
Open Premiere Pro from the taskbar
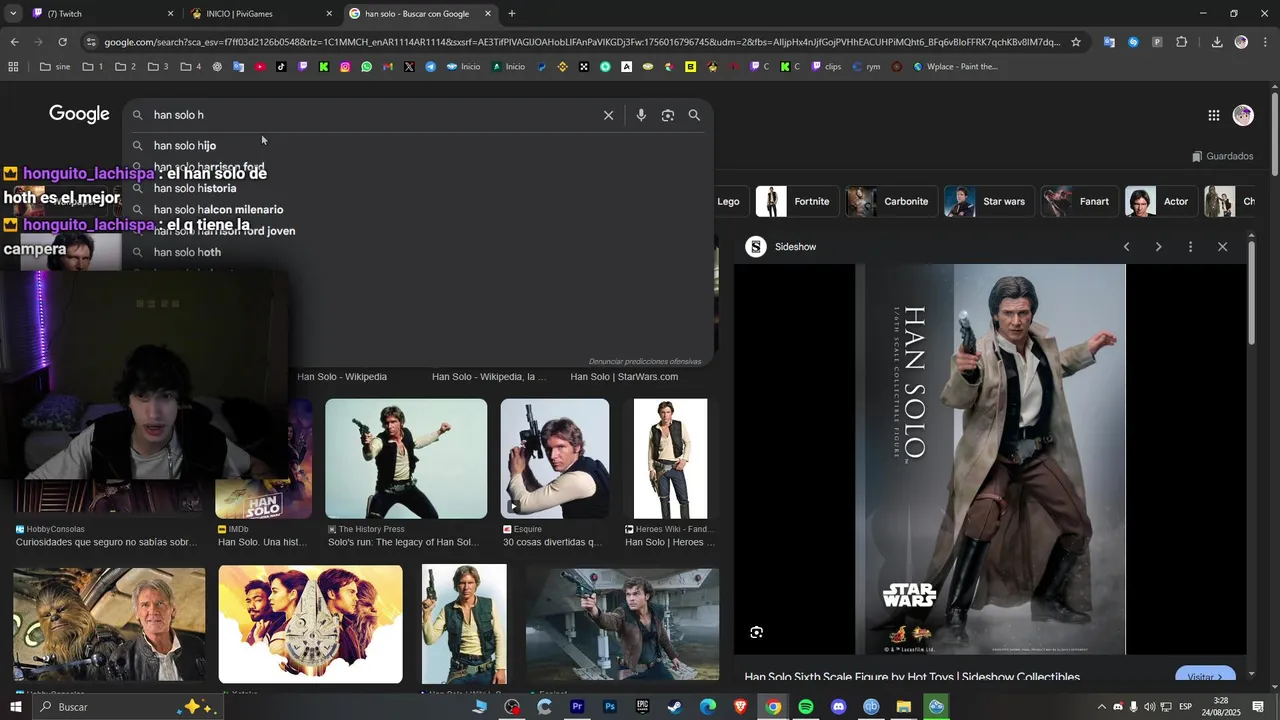[x=577, y=707]
